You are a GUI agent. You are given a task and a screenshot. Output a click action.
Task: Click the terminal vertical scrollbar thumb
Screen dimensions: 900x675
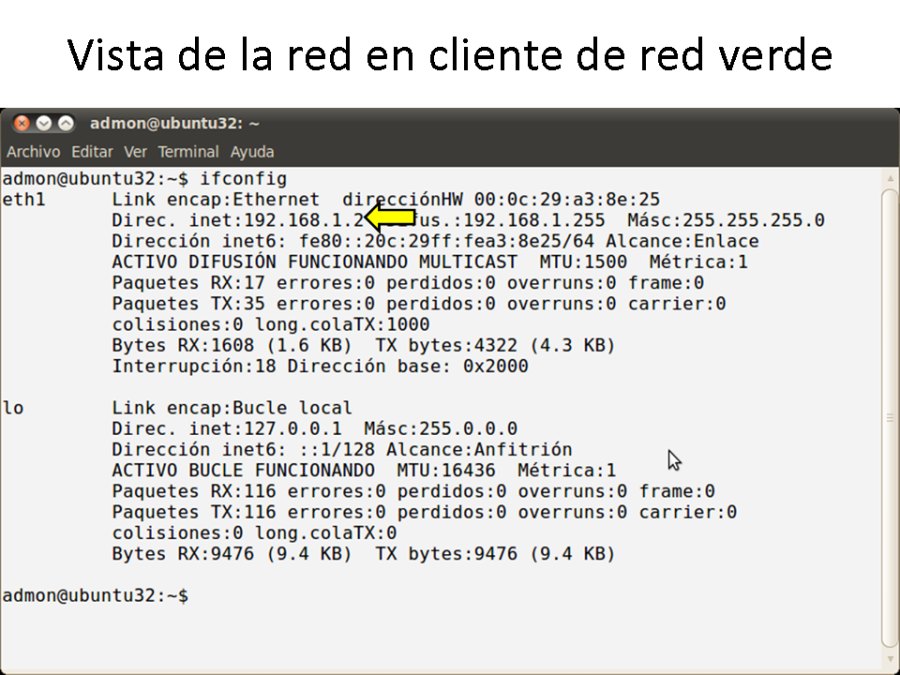pos(890,418)
